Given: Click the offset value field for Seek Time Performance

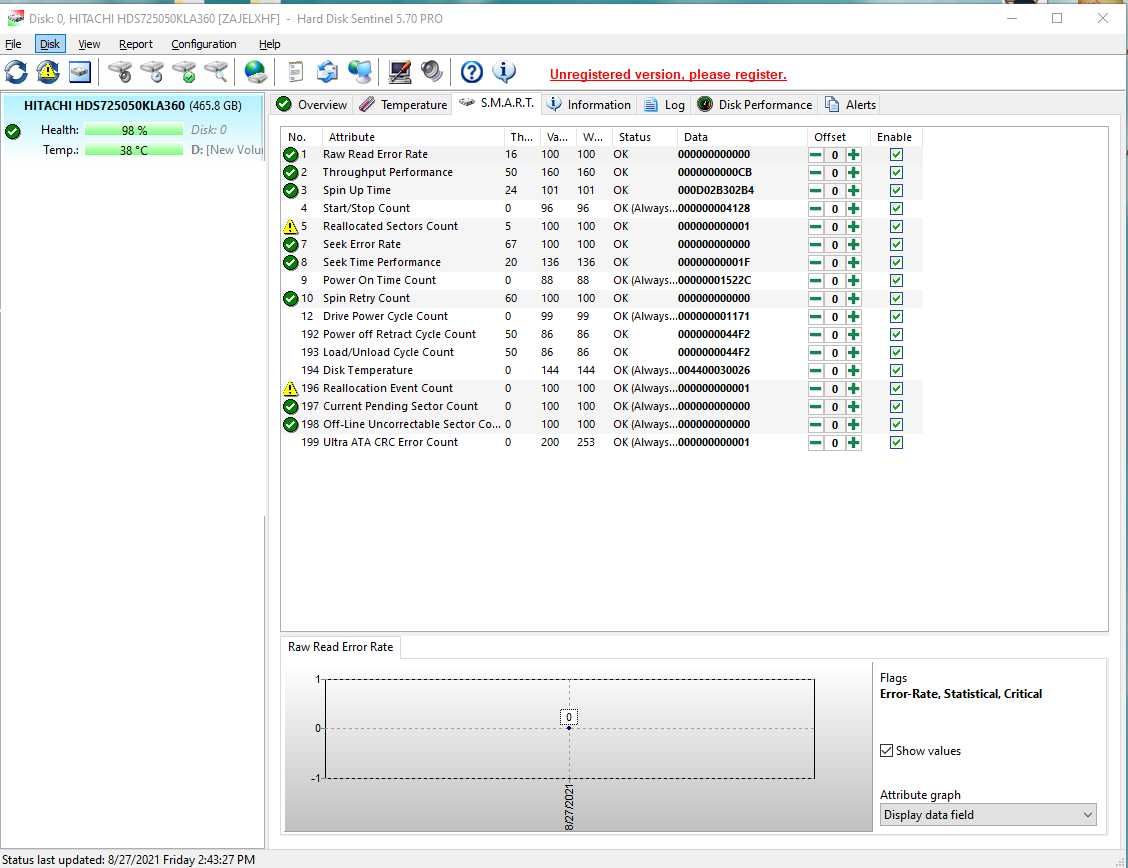Looking at the screenshot, I should pos(834,262).
